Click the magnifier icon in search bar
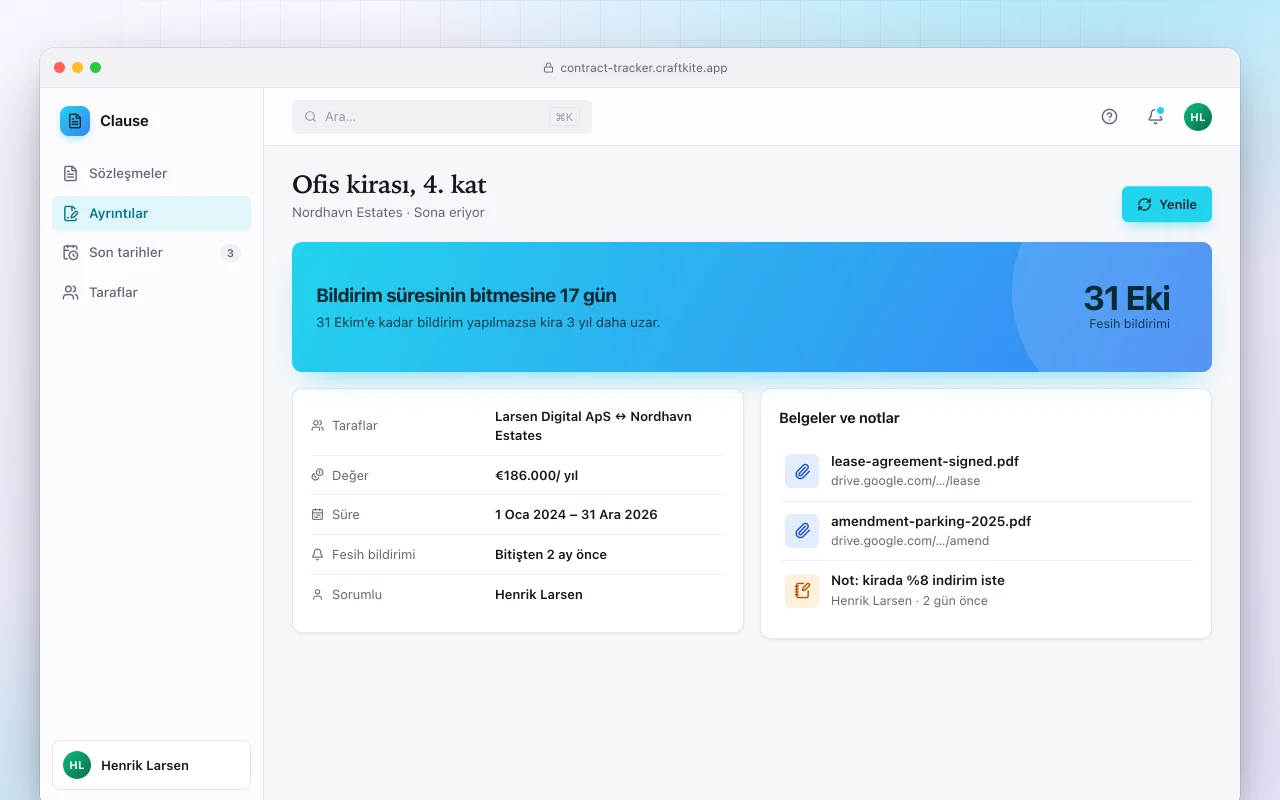 [311, 117]
